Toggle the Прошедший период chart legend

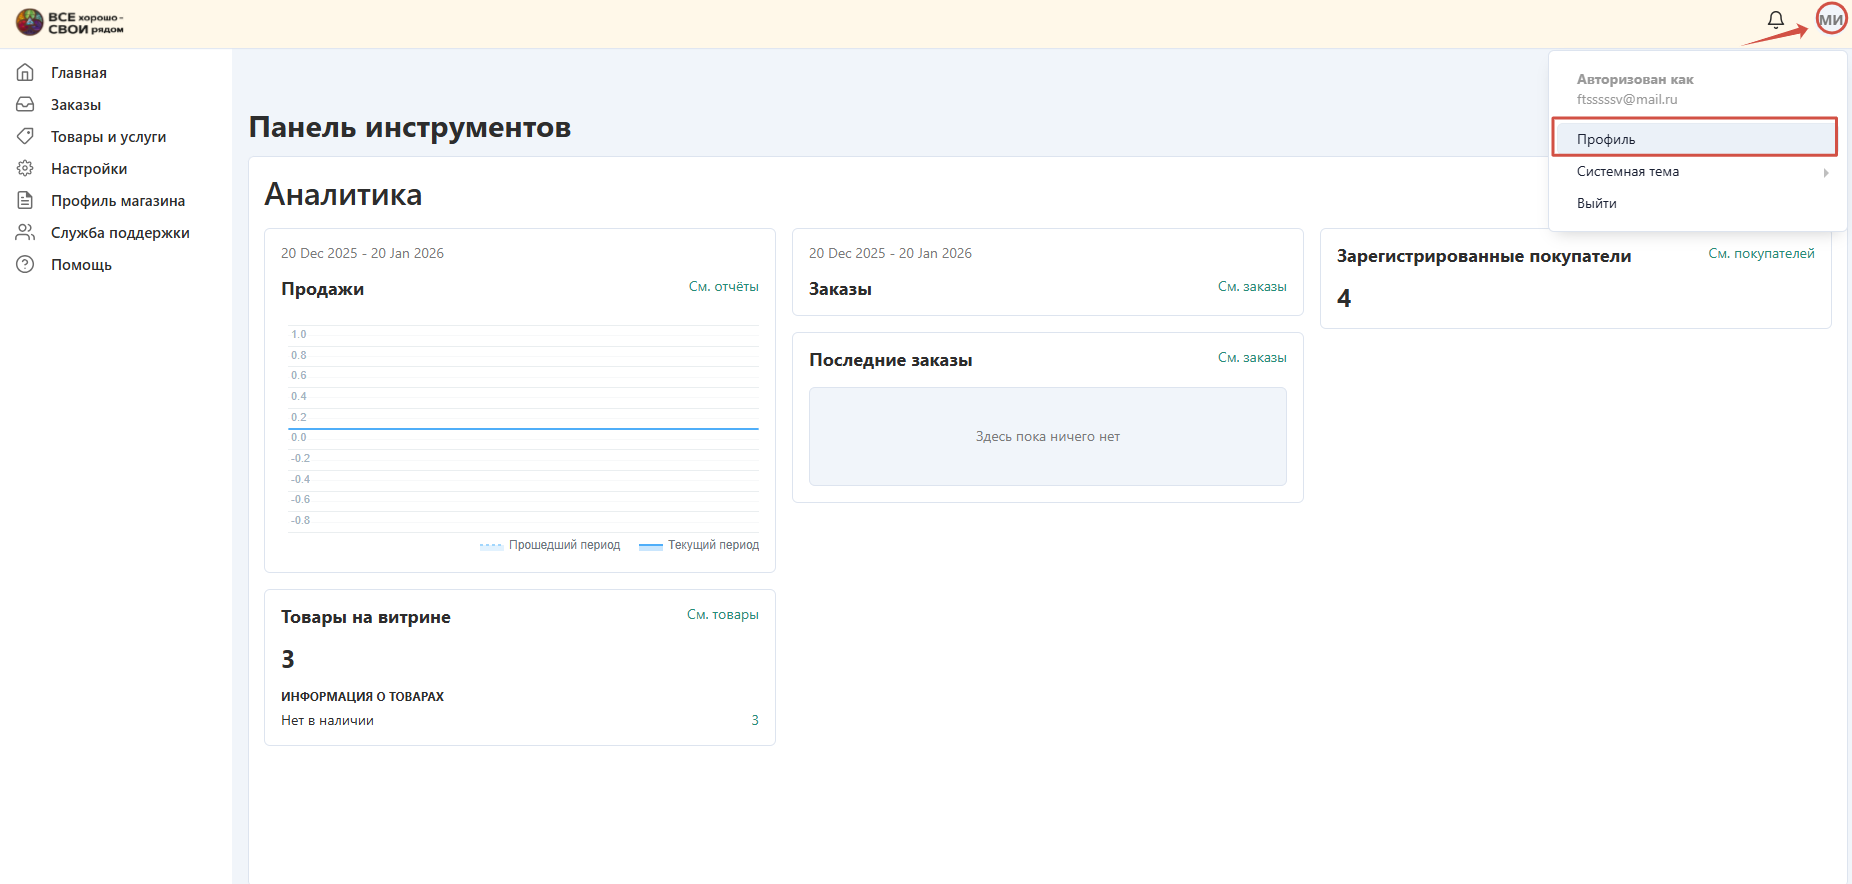551,546
